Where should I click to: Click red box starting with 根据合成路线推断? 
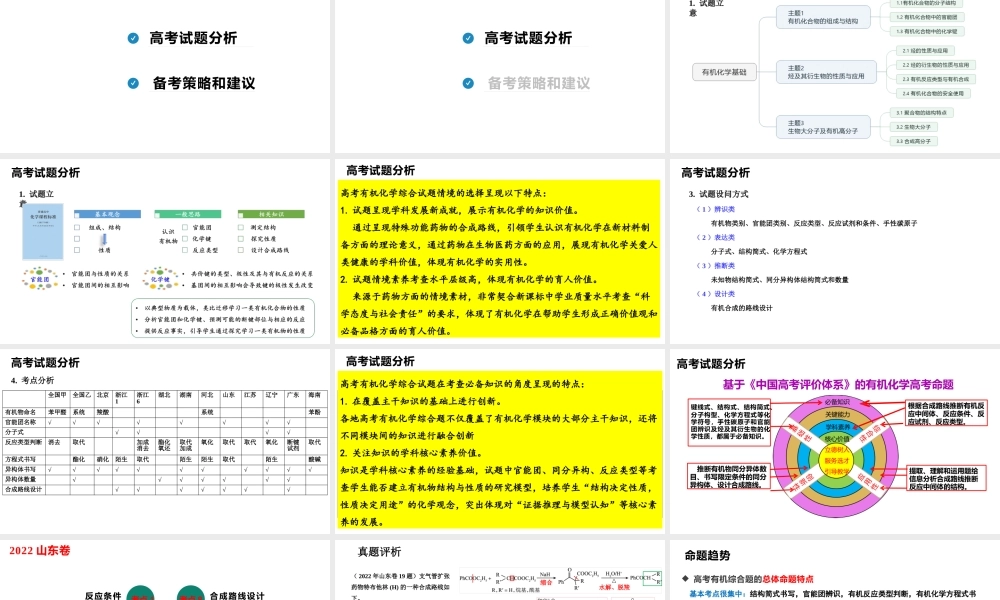coord(946,413)
